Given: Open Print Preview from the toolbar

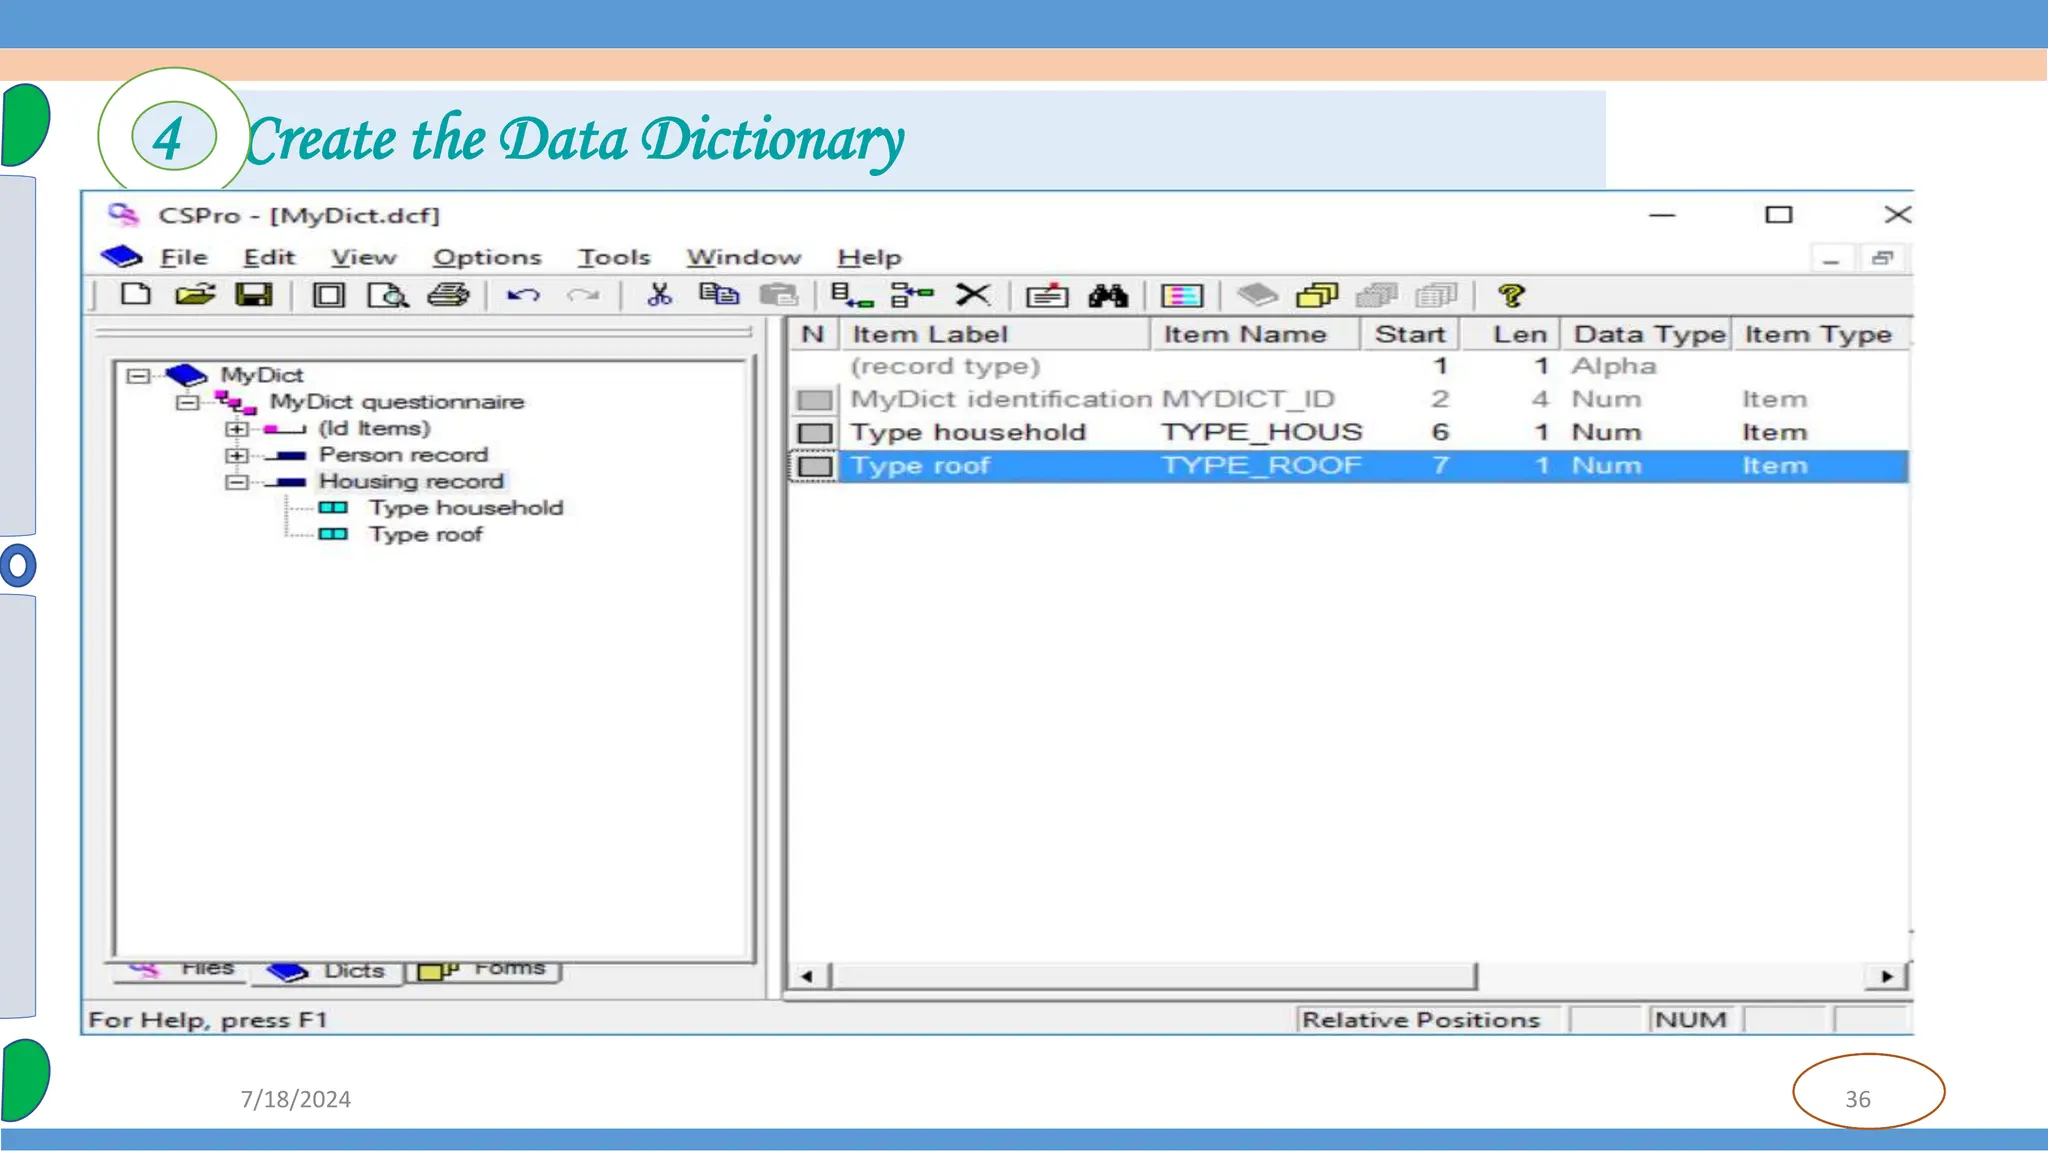Looking at the screenshot, I should [x=388, y=295].
